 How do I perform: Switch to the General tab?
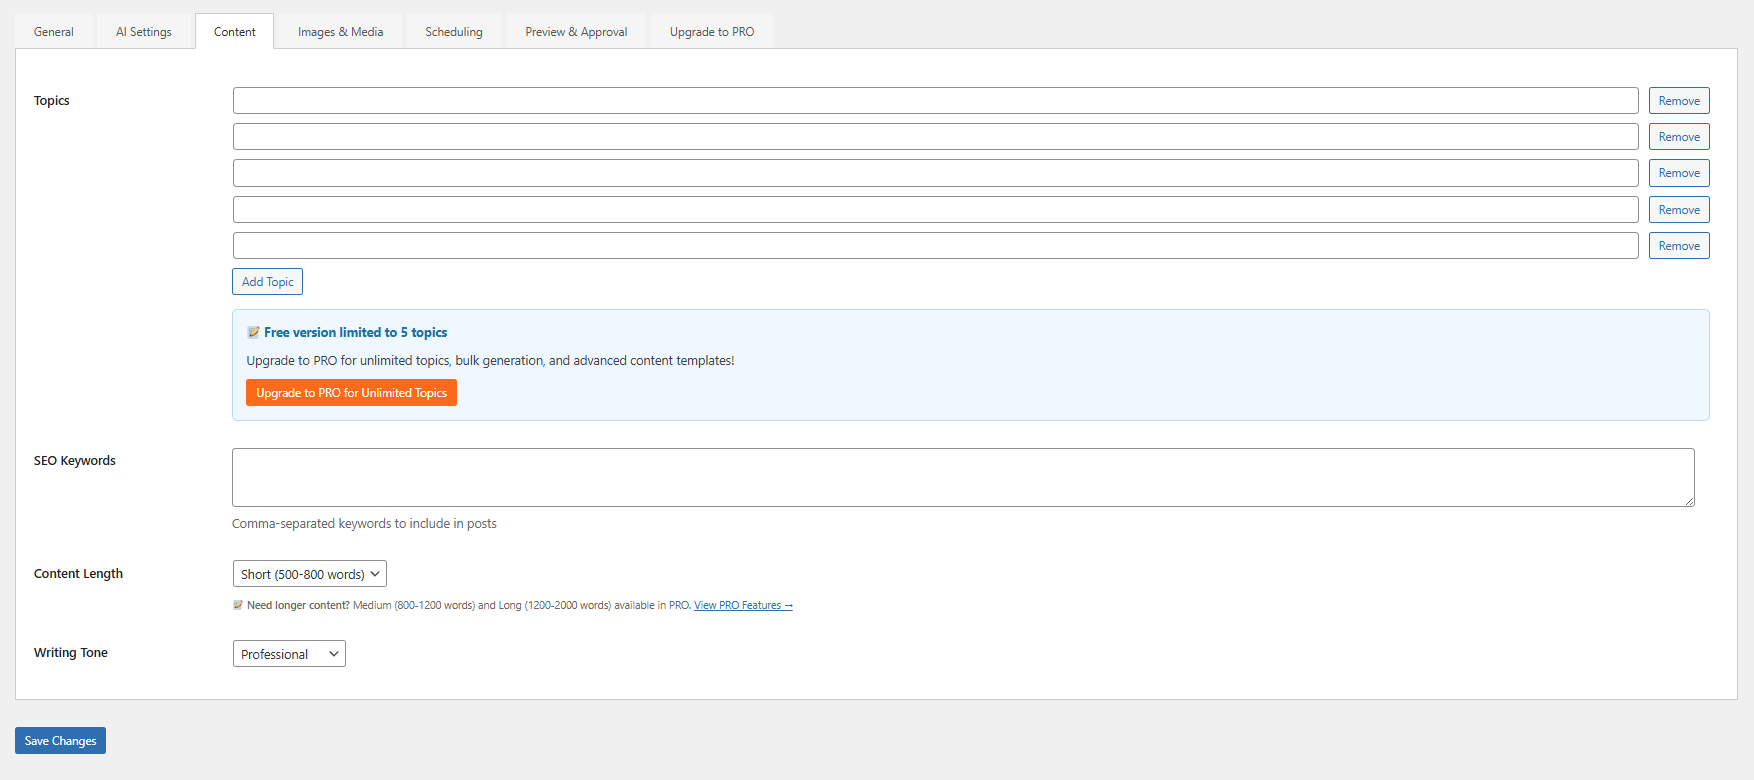(x=54, y=32)
